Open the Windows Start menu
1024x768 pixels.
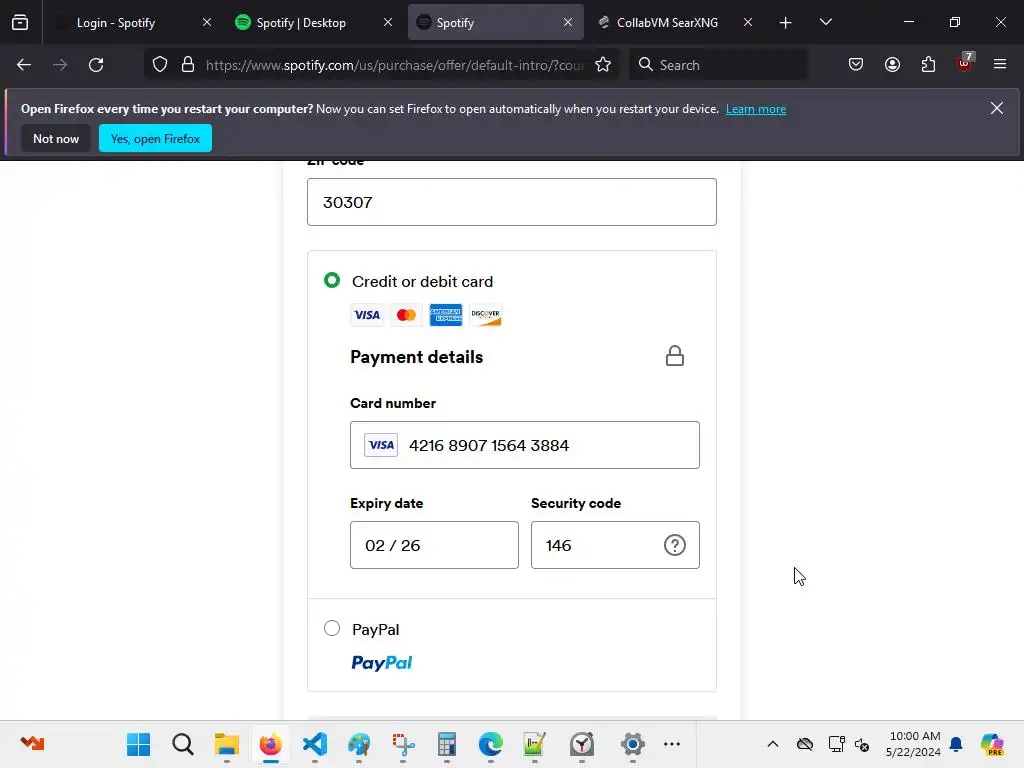point(138,744)
